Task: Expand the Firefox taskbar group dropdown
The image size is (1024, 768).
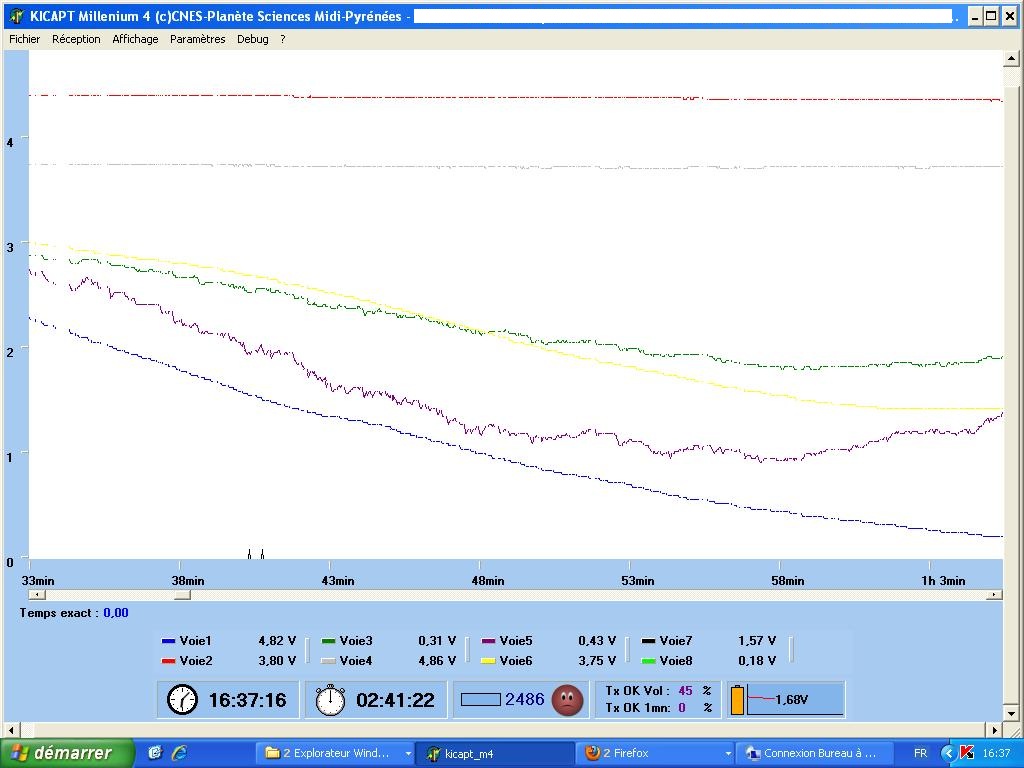Action: tap(727, 753)
